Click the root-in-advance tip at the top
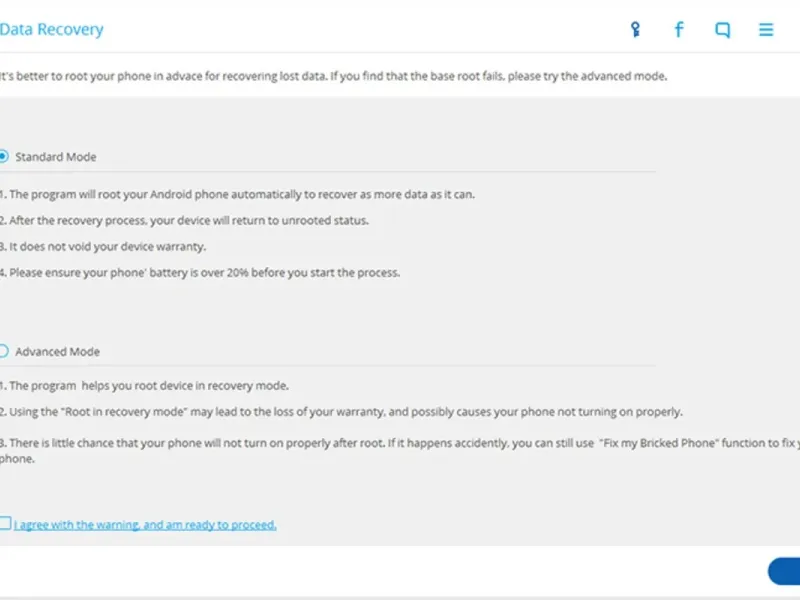 coord(333,76)
